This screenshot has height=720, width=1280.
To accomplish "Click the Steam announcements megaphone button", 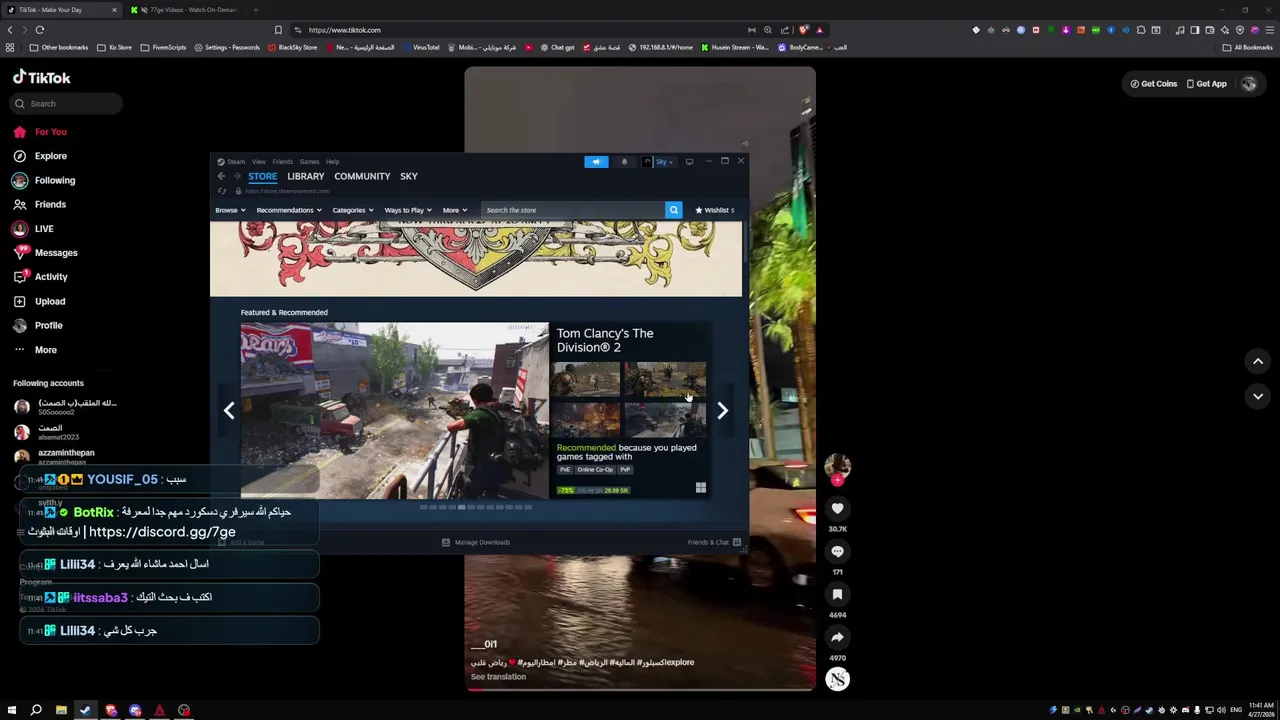I will 596,161.
